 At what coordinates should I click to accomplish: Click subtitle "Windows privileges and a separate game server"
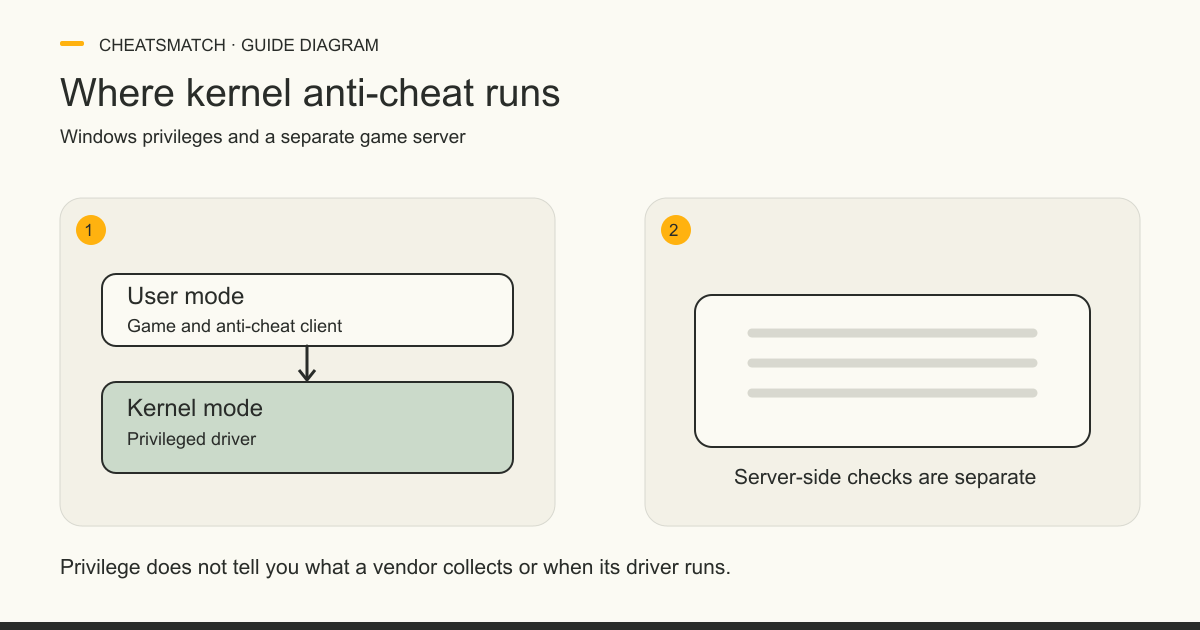(x=263, y=137)
